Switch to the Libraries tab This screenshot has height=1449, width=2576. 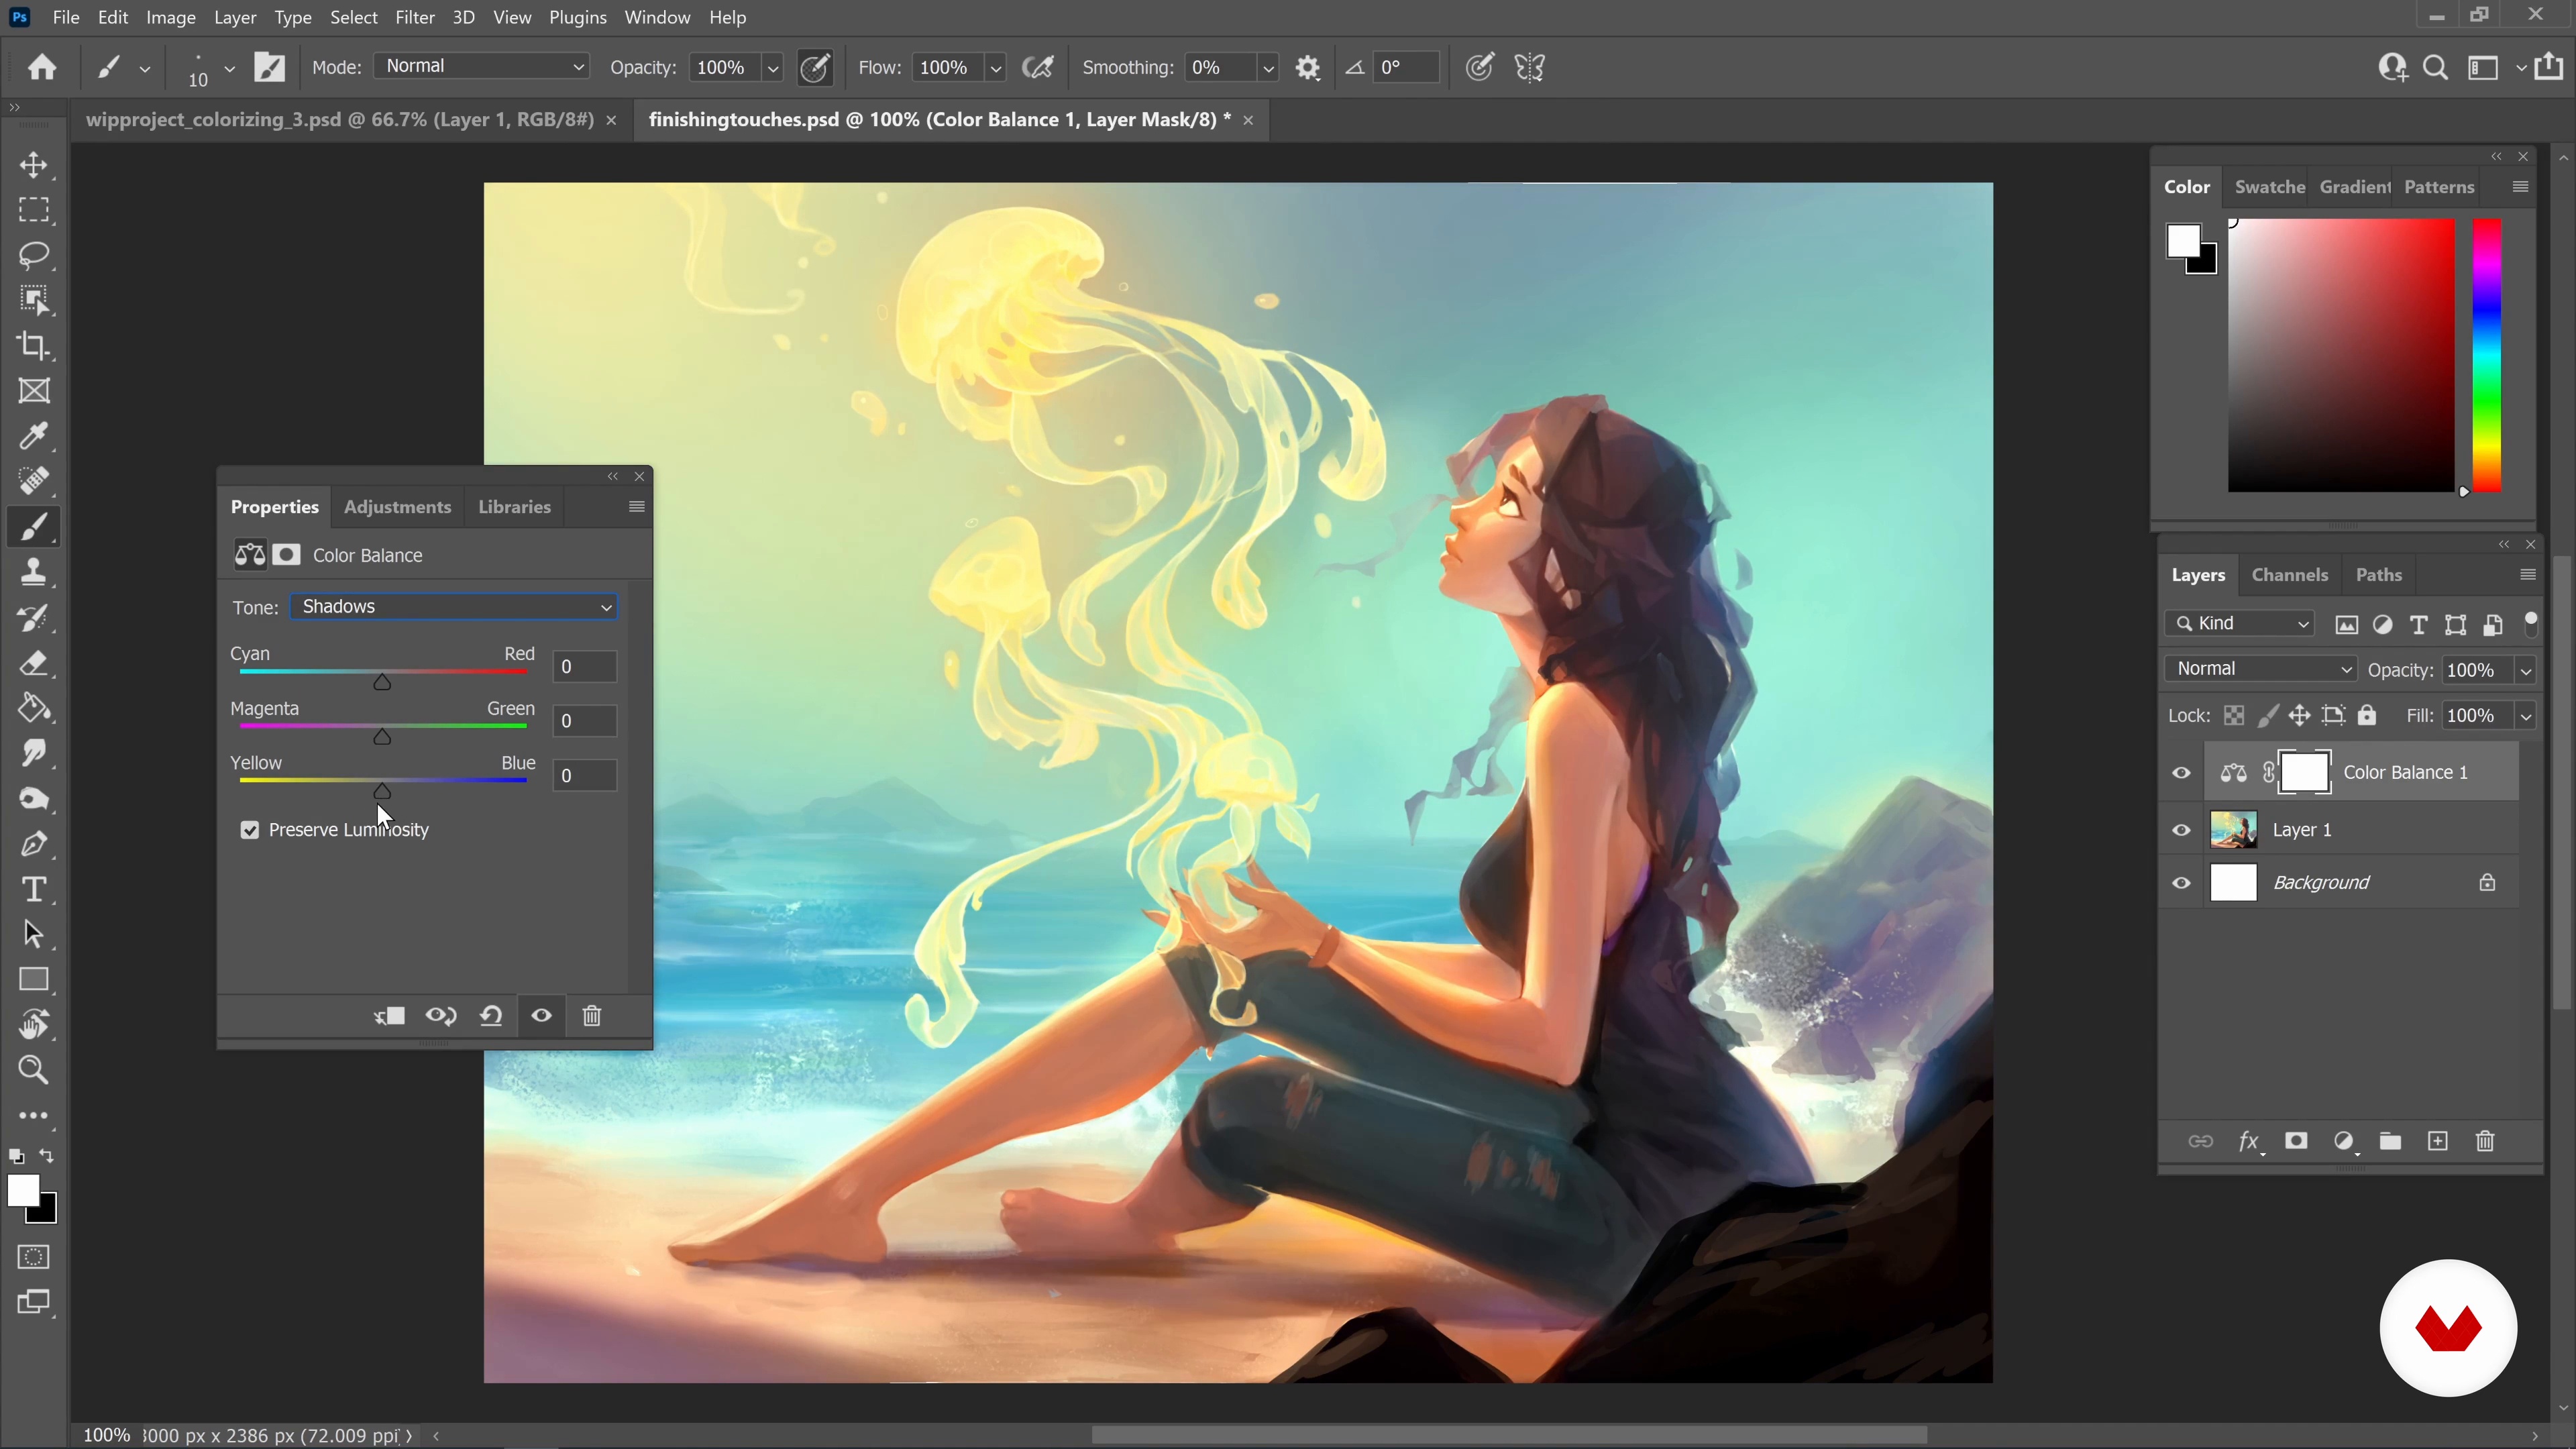514,507
